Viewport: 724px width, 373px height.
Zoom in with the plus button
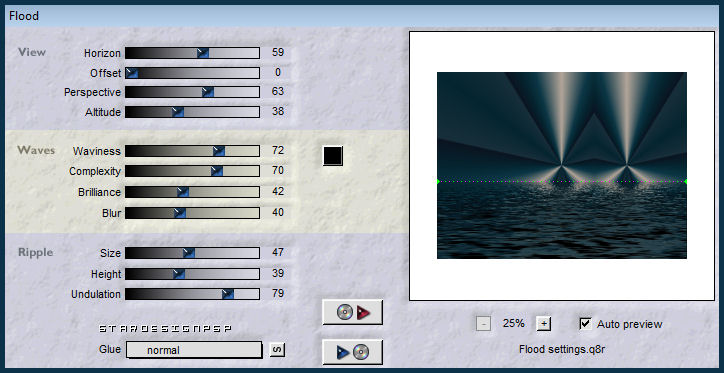coord(543,324)
